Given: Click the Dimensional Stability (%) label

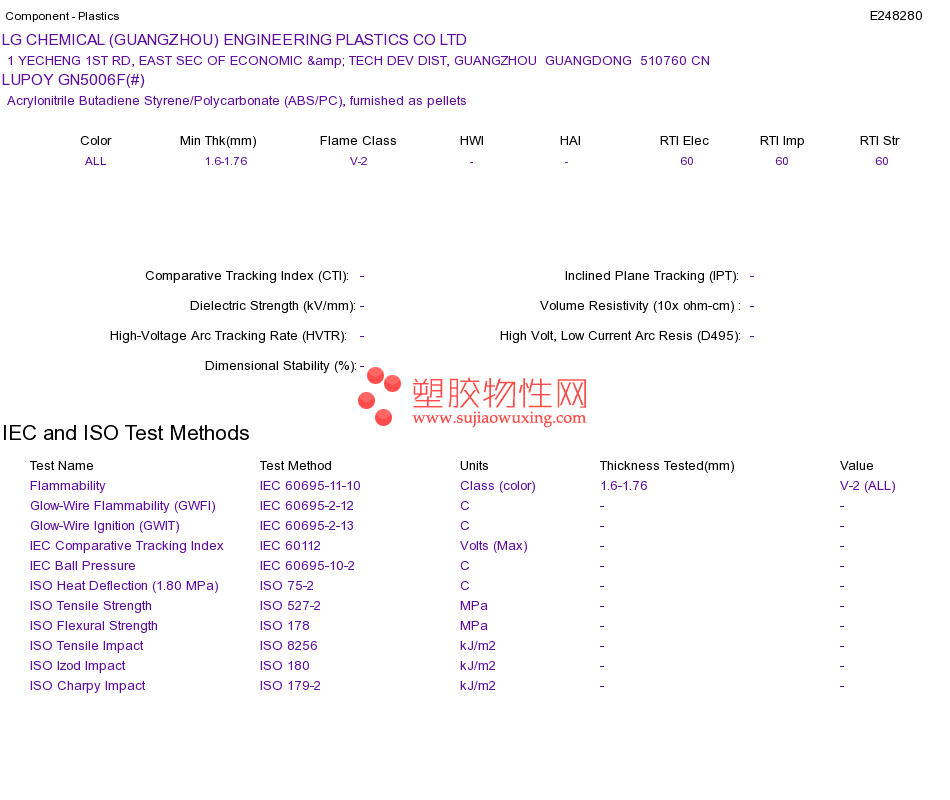Looking at the screenshot, I should click(281, 366).
